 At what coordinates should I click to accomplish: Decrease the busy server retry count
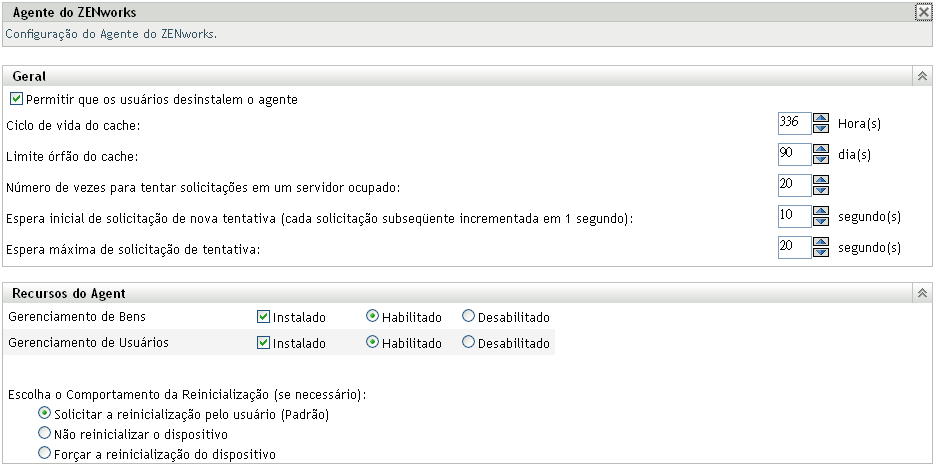821,191
